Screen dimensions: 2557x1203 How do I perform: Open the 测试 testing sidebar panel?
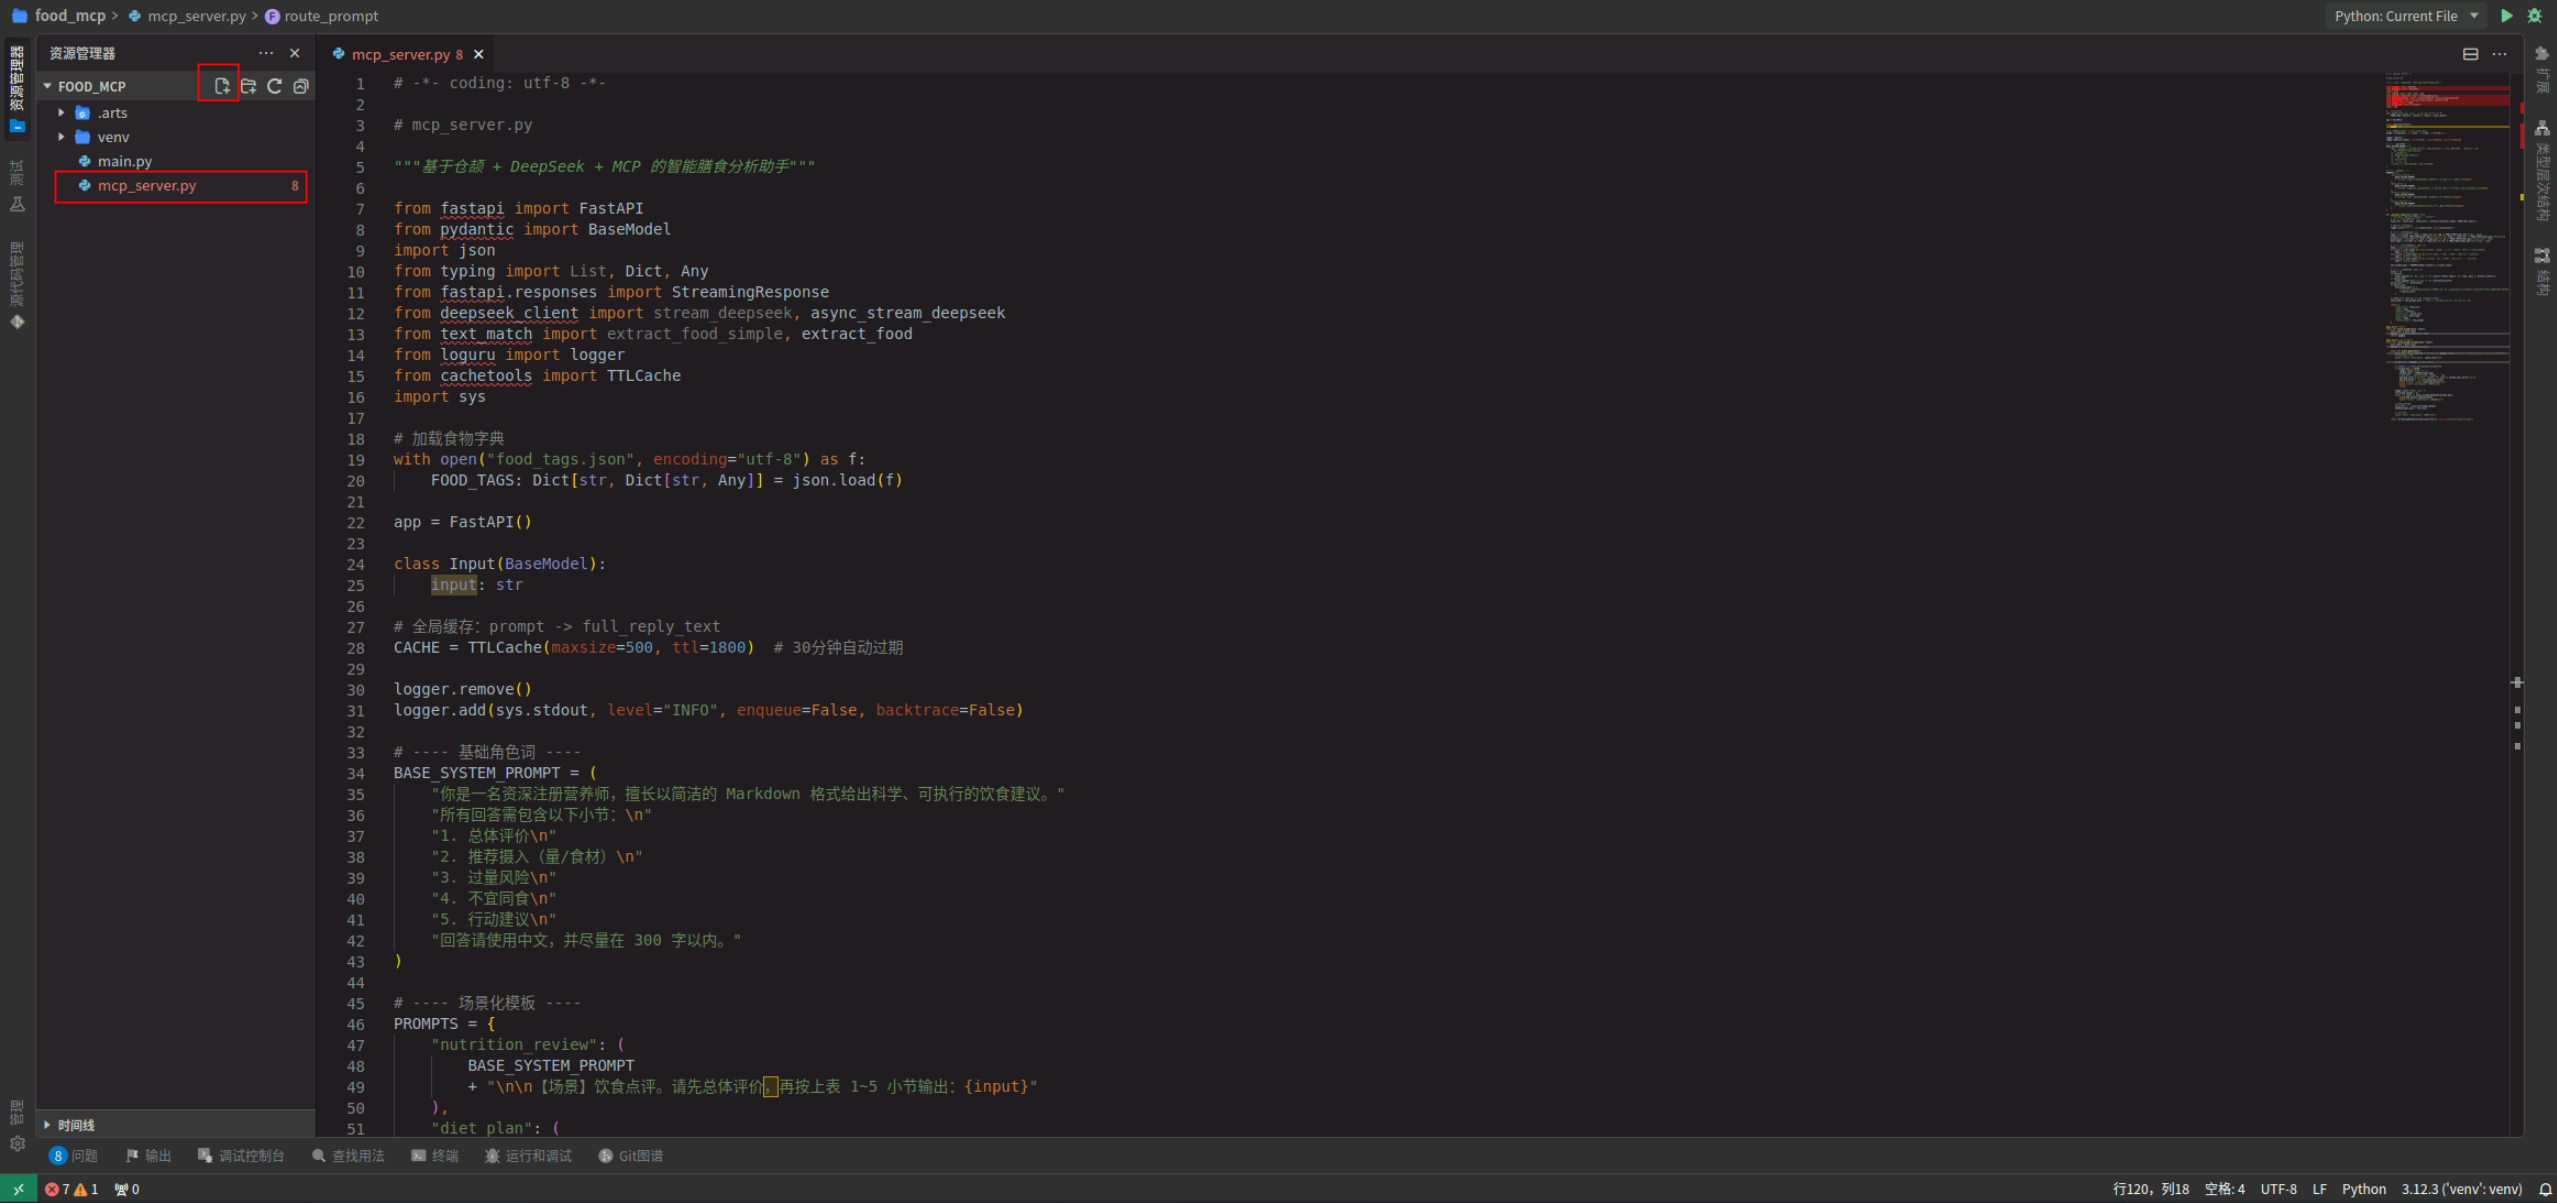(x=17, y=186)
